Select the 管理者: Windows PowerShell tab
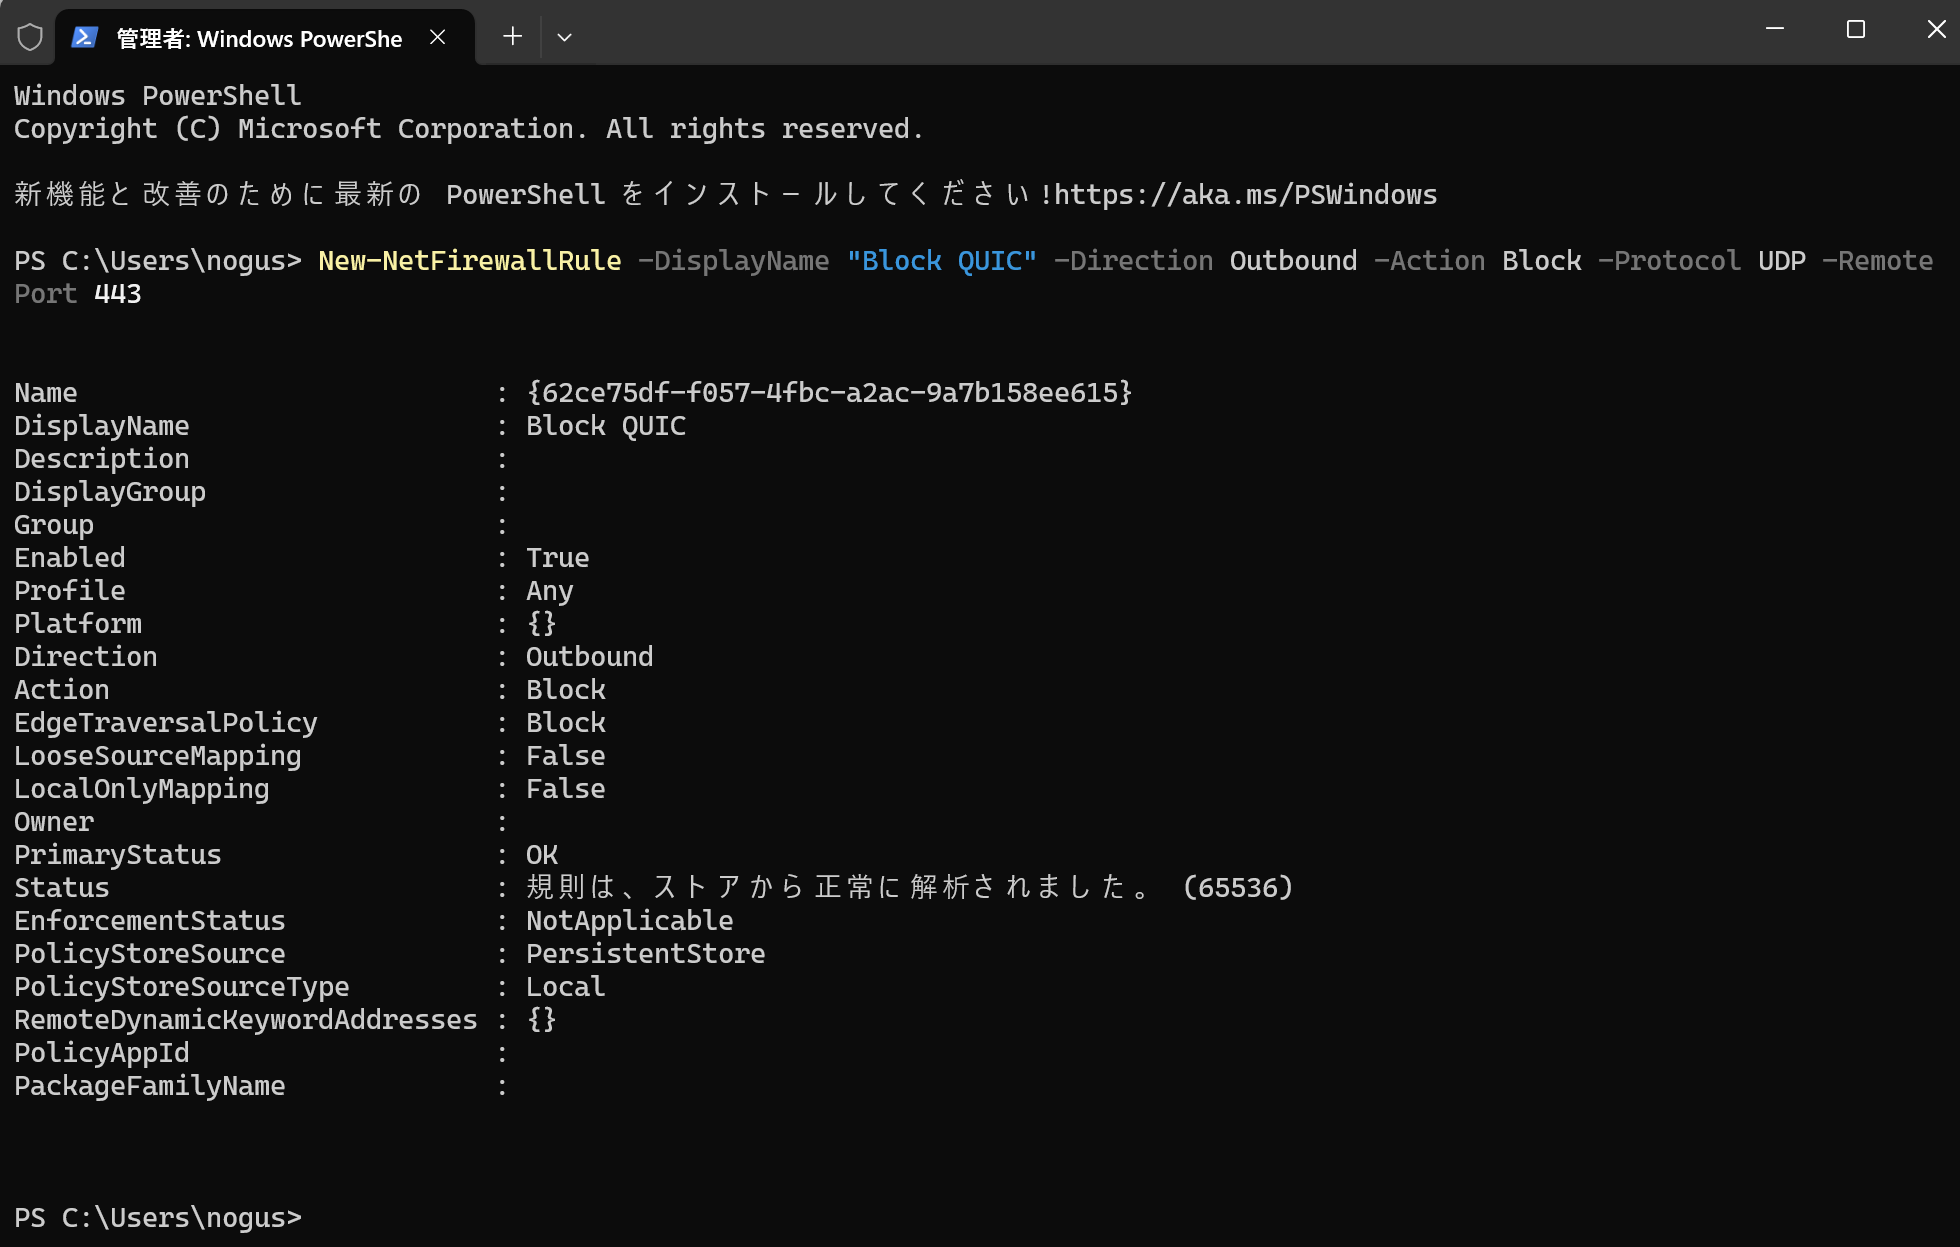This screenshot has width=1960, height=1247. [259, 38]
